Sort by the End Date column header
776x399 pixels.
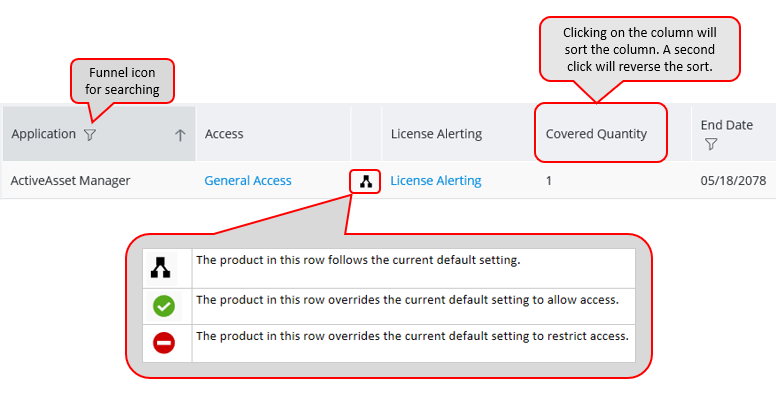pyautogui.click(x=727, y=125)
